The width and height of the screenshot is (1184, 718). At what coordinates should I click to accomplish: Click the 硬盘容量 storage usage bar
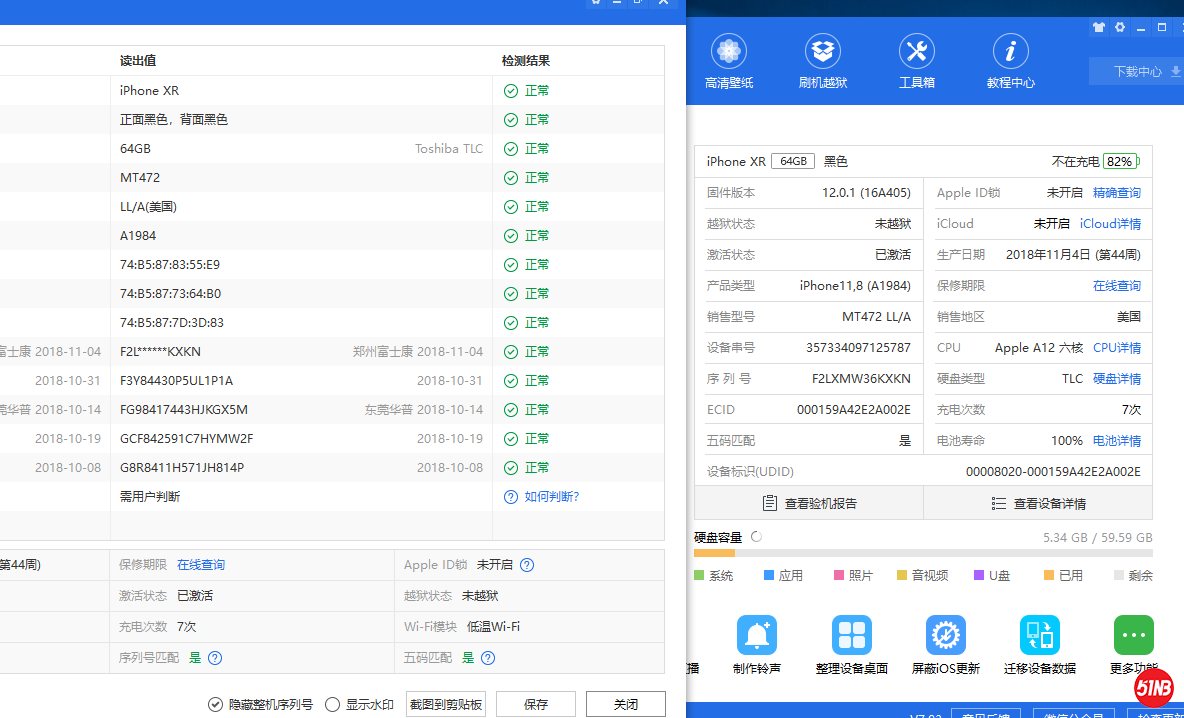(x=923, y=553)
